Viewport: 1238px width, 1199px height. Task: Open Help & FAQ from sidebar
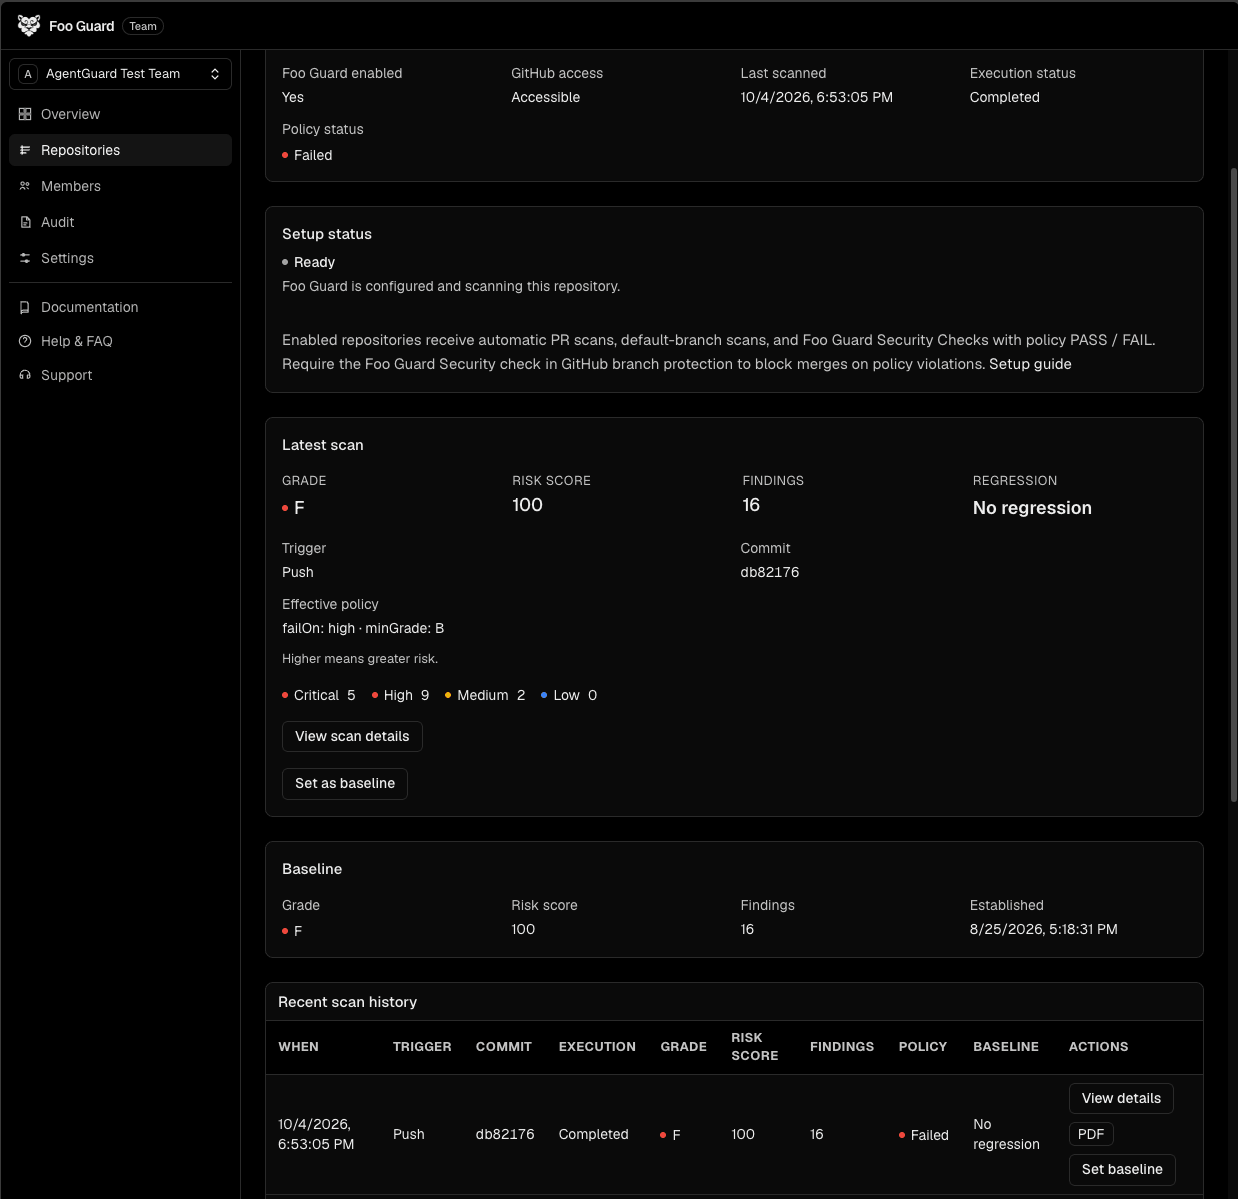click(x=120, y=341)
